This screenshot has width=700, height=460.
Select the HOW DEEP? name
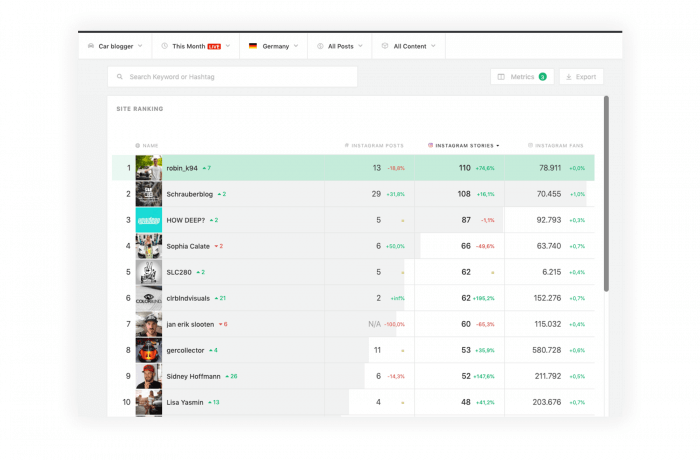pyautogui.click(x=185, y=220)
